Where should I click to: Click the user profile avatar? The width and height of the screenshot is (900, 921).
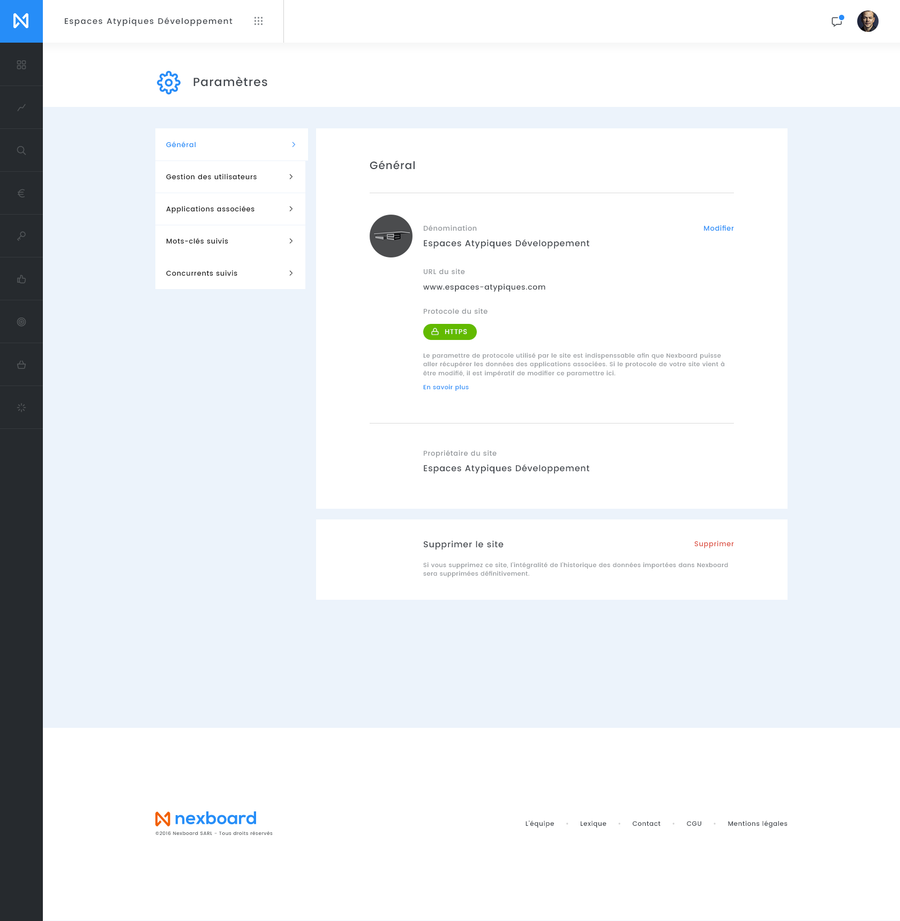click(867, 21)
